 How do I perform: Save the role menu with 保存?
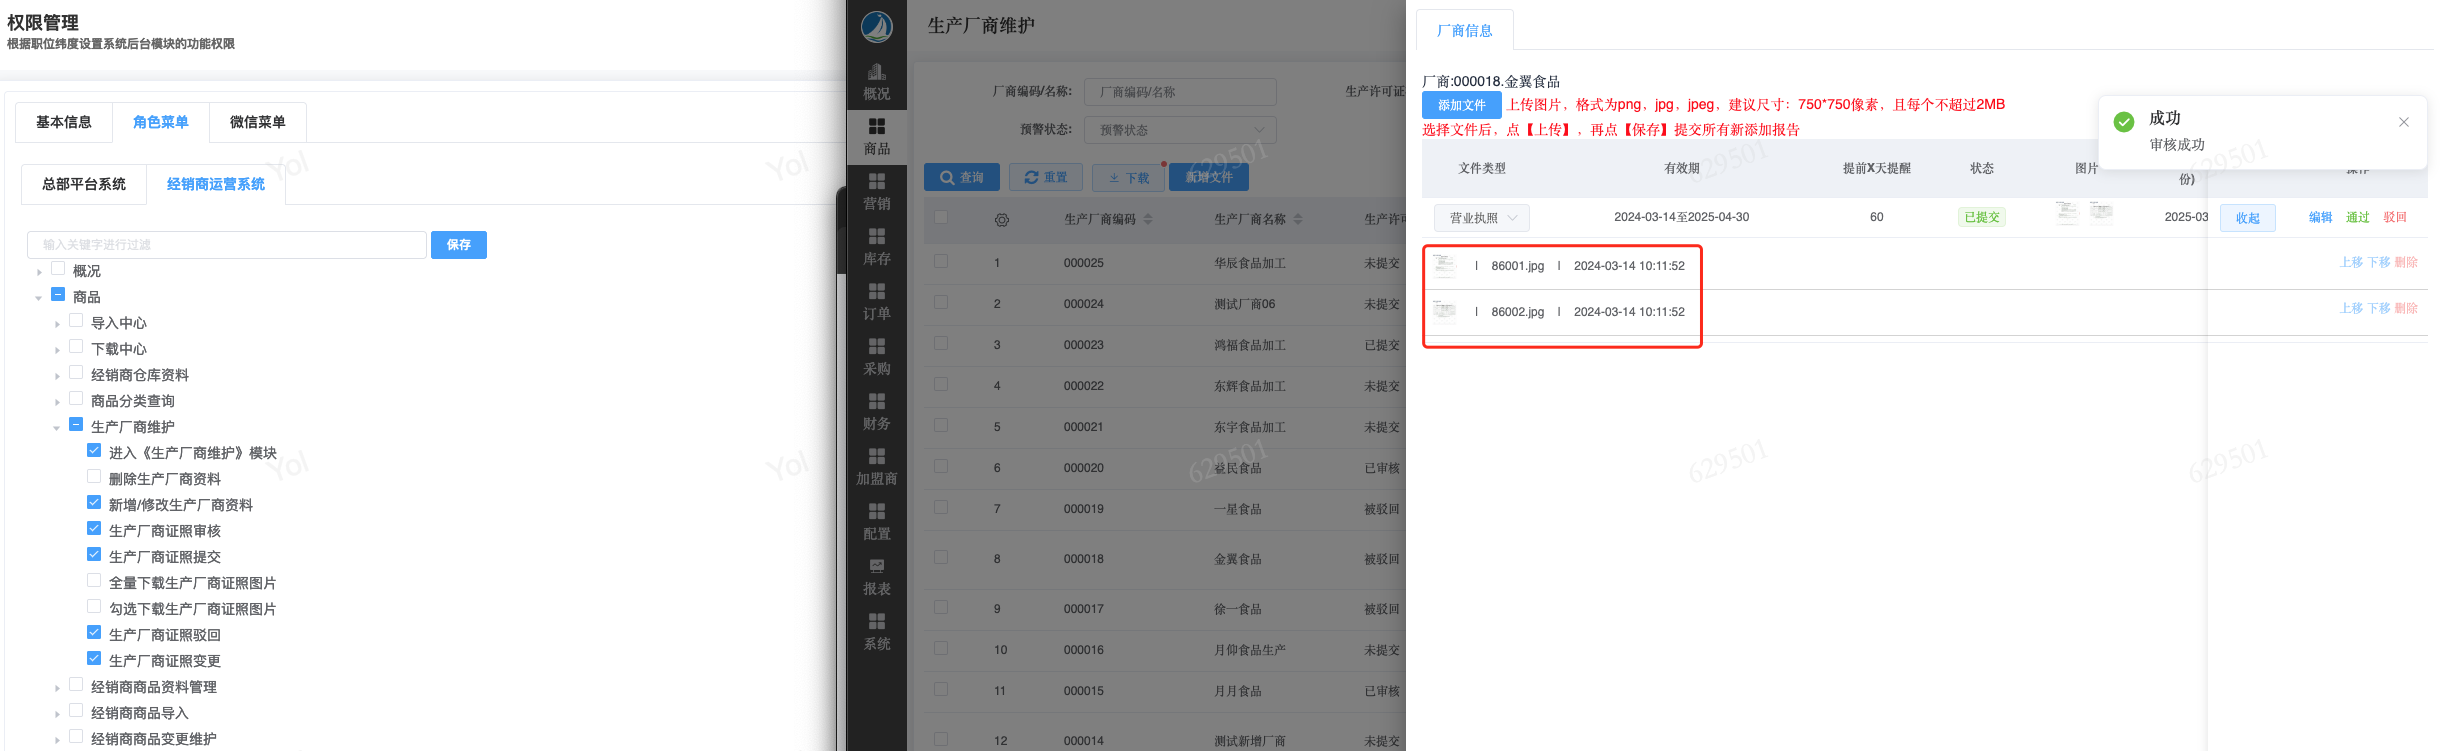(459, 245)
